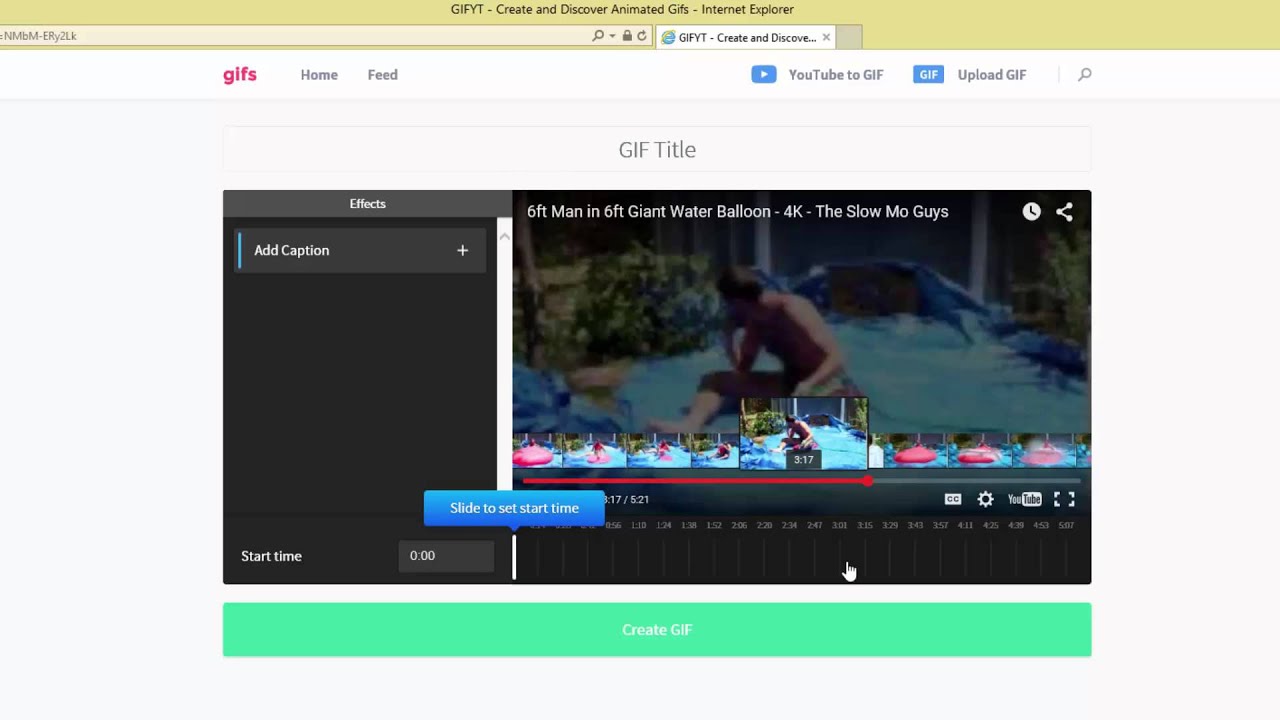Click address bar search magnifier icon
Screen dimensions: 1280x720
pos(598,36)
